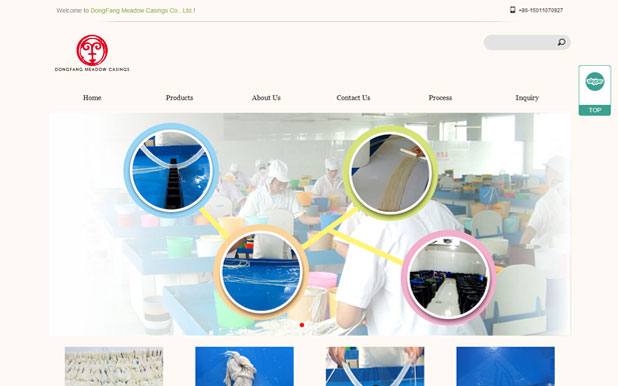This screenshot has width=618, height=386.
Task: Go to the About Us page
Action: [266, 98]
